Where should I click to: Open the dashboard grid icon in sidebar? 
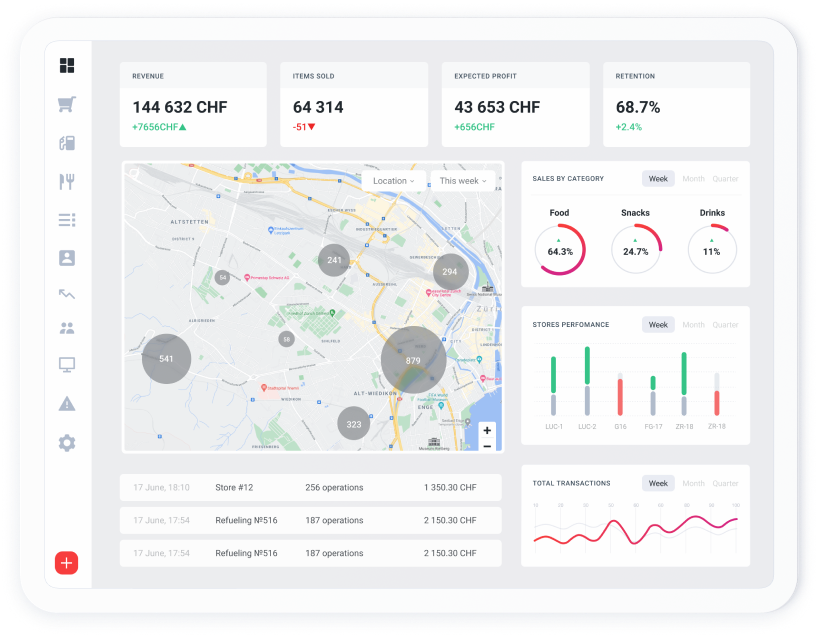pos(67,65)
